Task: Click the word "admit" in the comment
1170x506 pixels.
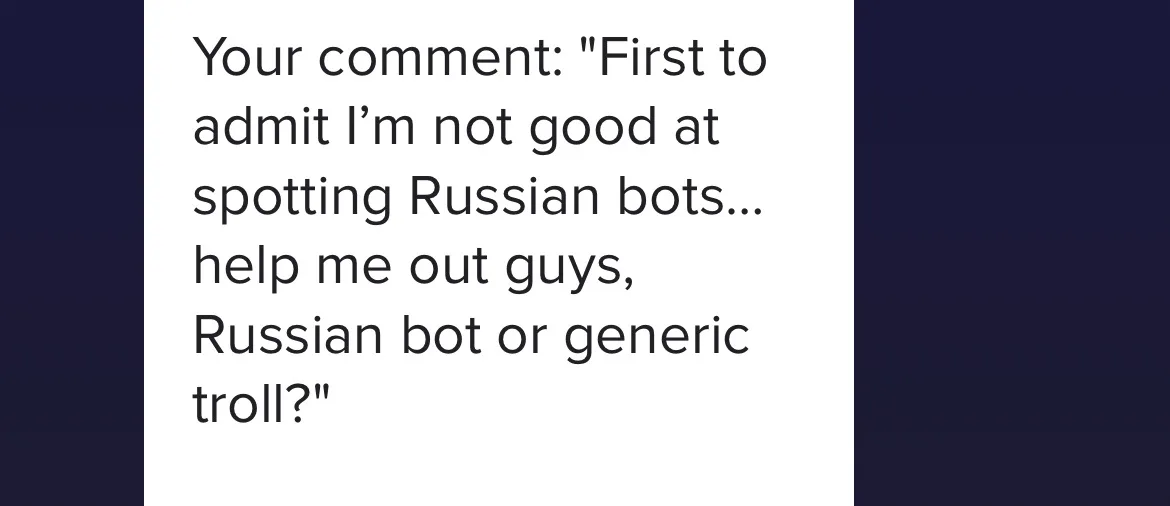Action: (x=260, y=125)
